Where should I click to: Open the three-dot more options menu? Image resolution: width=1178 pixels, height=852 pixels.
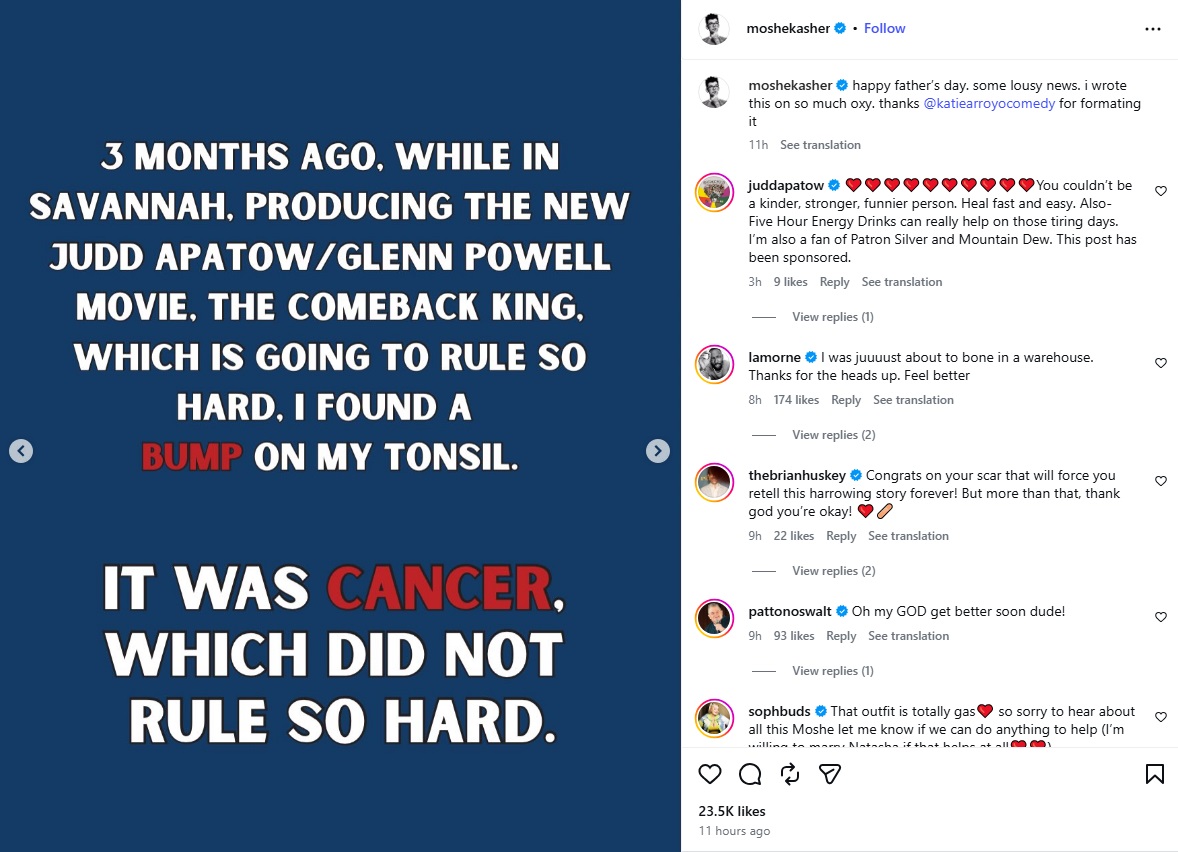click(x=1152, y=29)
